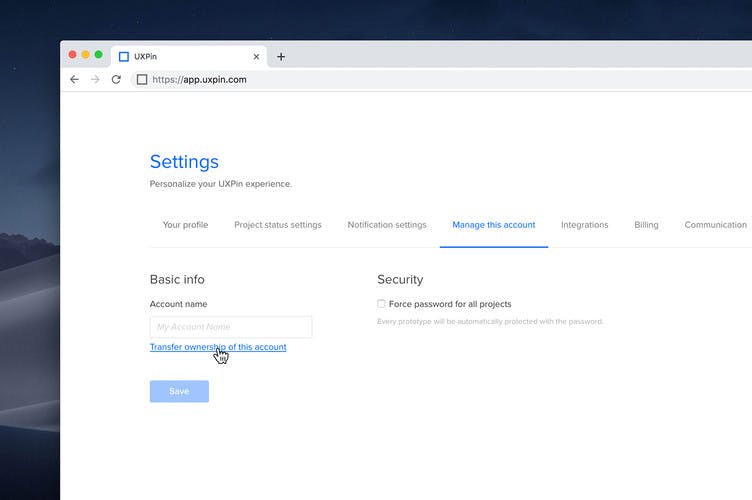Switch to Project status settings tab

click(x=278, y=225)
